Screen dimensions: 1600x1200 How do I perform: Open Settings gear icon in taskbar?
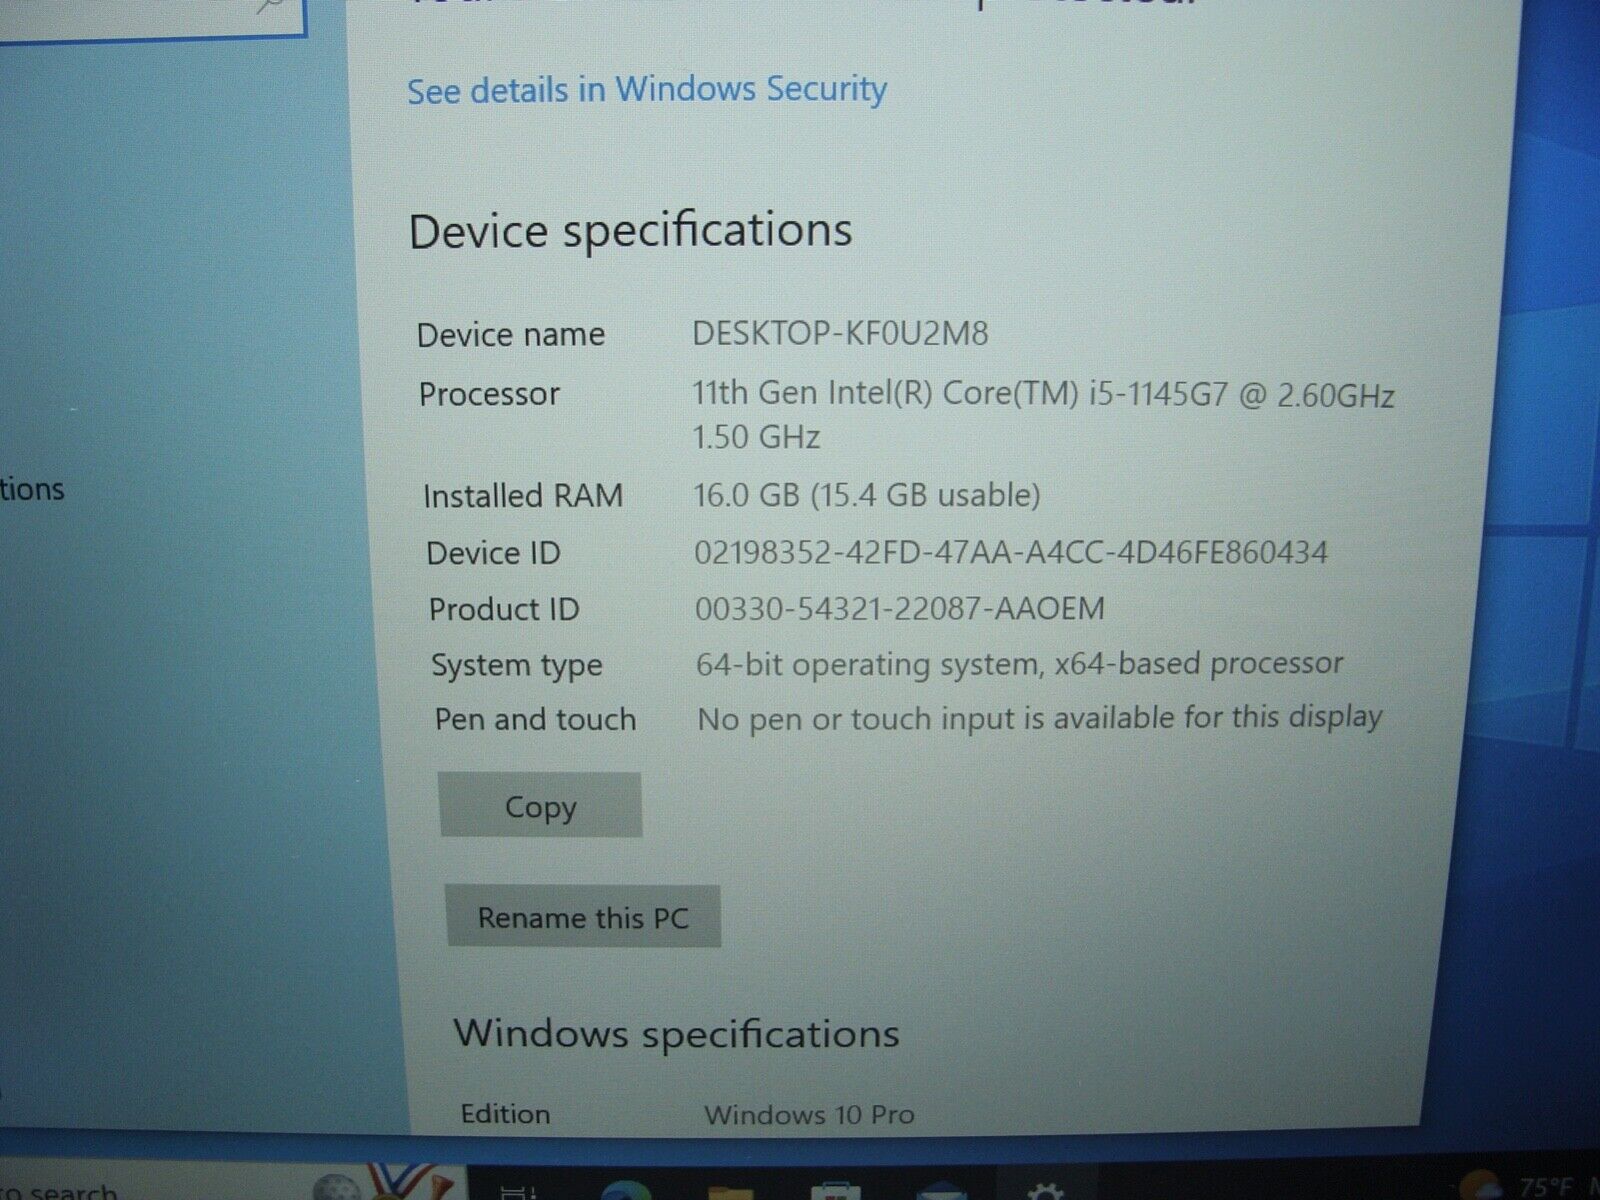(1045, 1190)
